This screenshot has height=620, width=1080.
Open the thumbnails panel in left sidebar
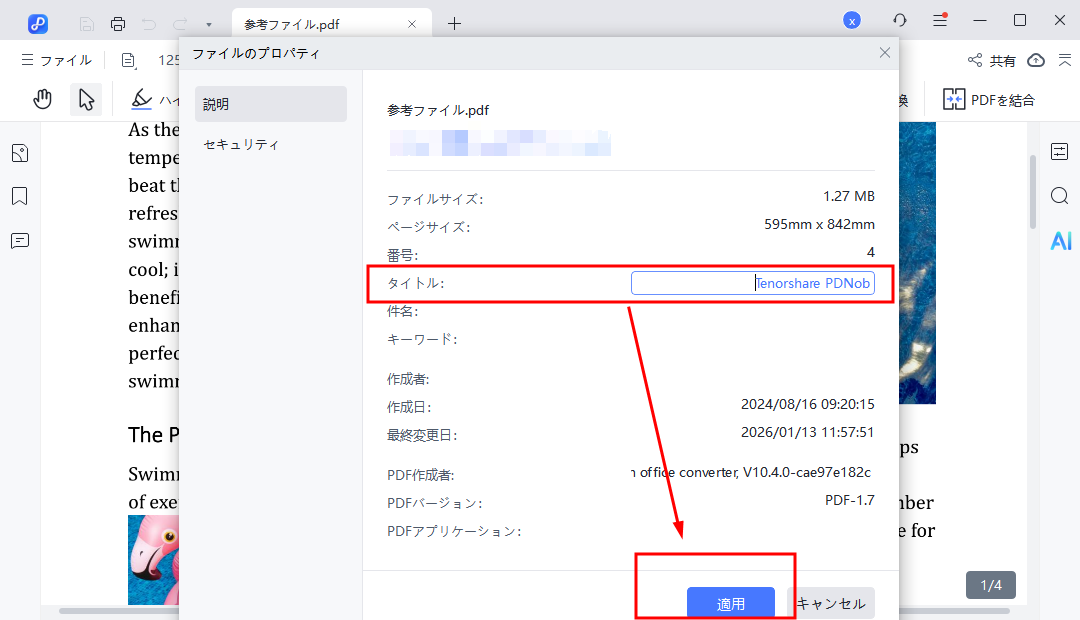(19, 153)
